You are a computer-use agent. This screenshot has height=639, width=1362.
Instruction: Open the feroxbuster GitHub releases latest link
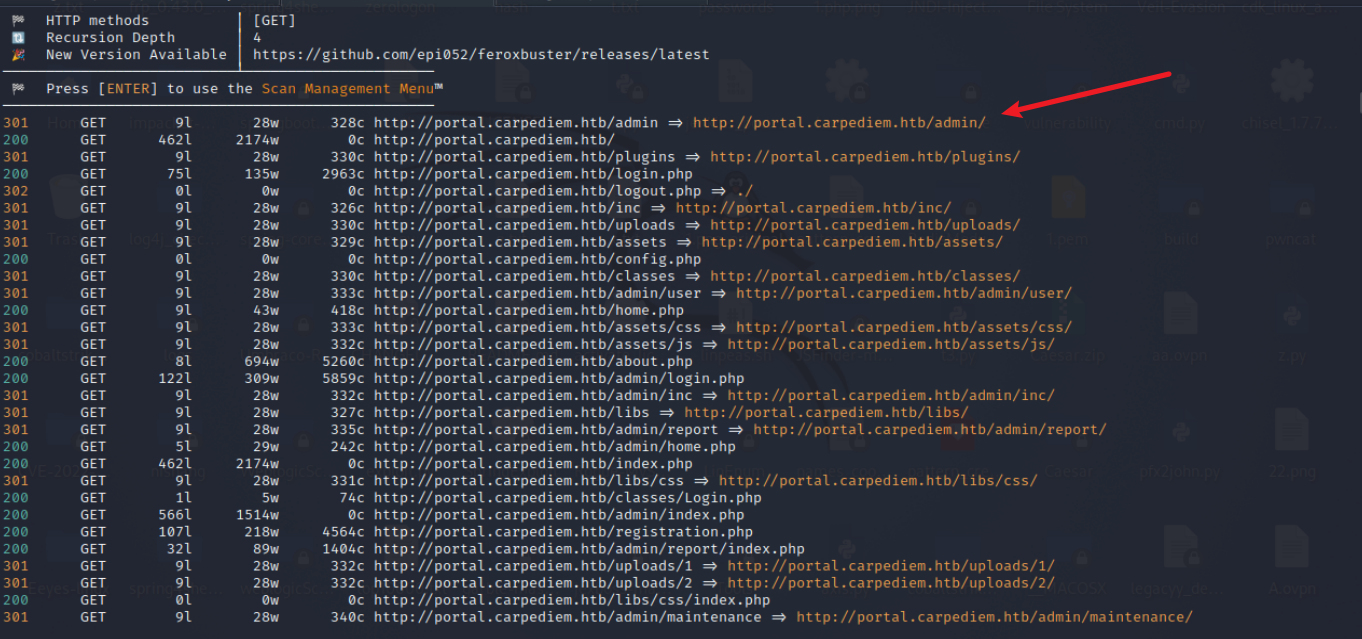481,54
